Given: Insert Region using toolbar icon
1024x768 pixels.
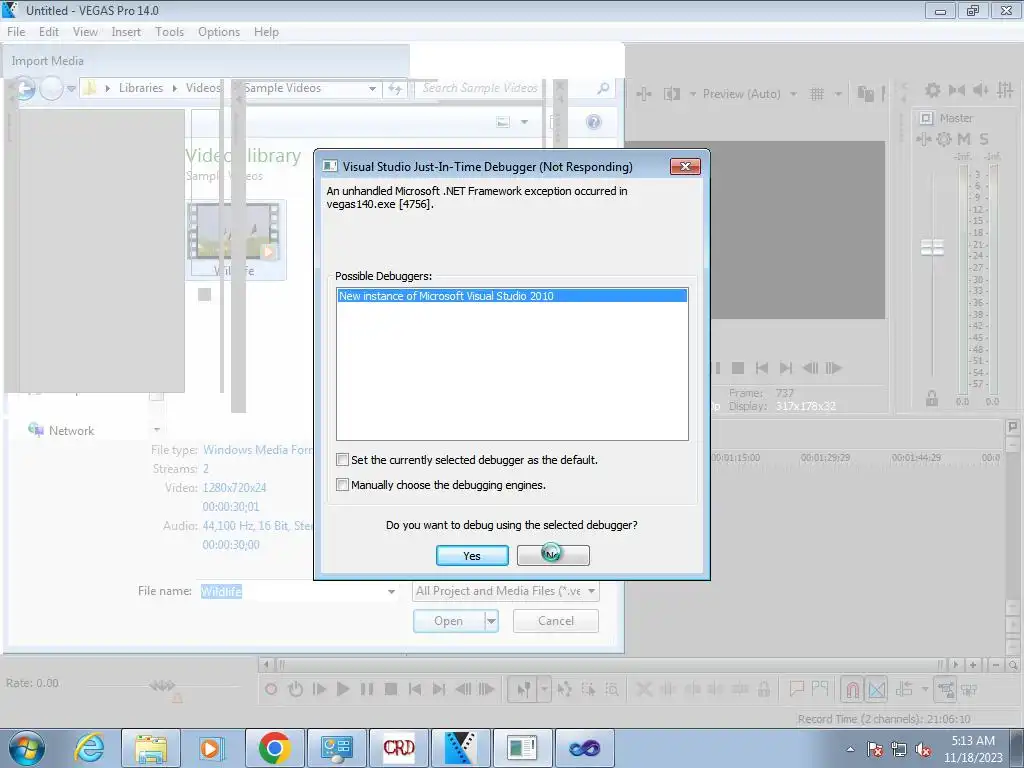Looking at the screenshot, I should pyautogui.click(x=820, y=688).
